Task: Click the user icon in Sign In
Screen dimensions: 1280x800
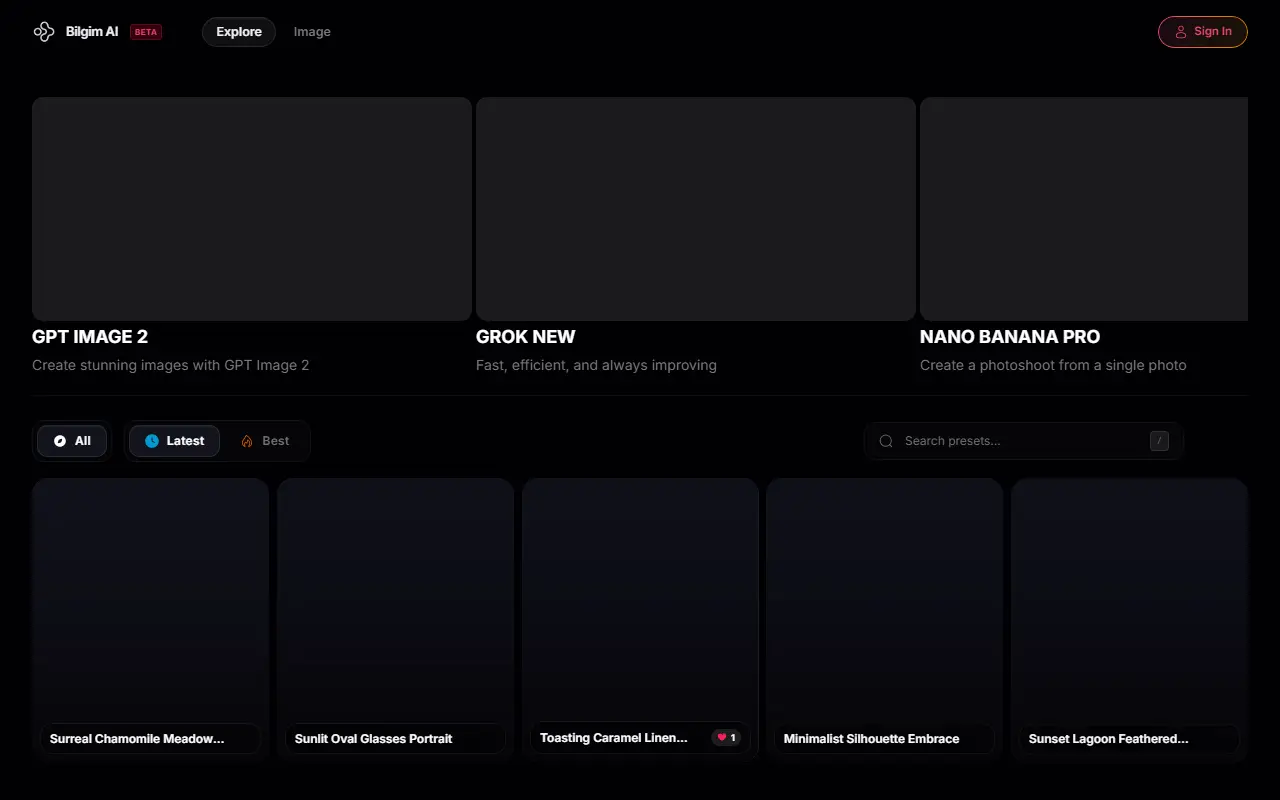Action: 1181,32
